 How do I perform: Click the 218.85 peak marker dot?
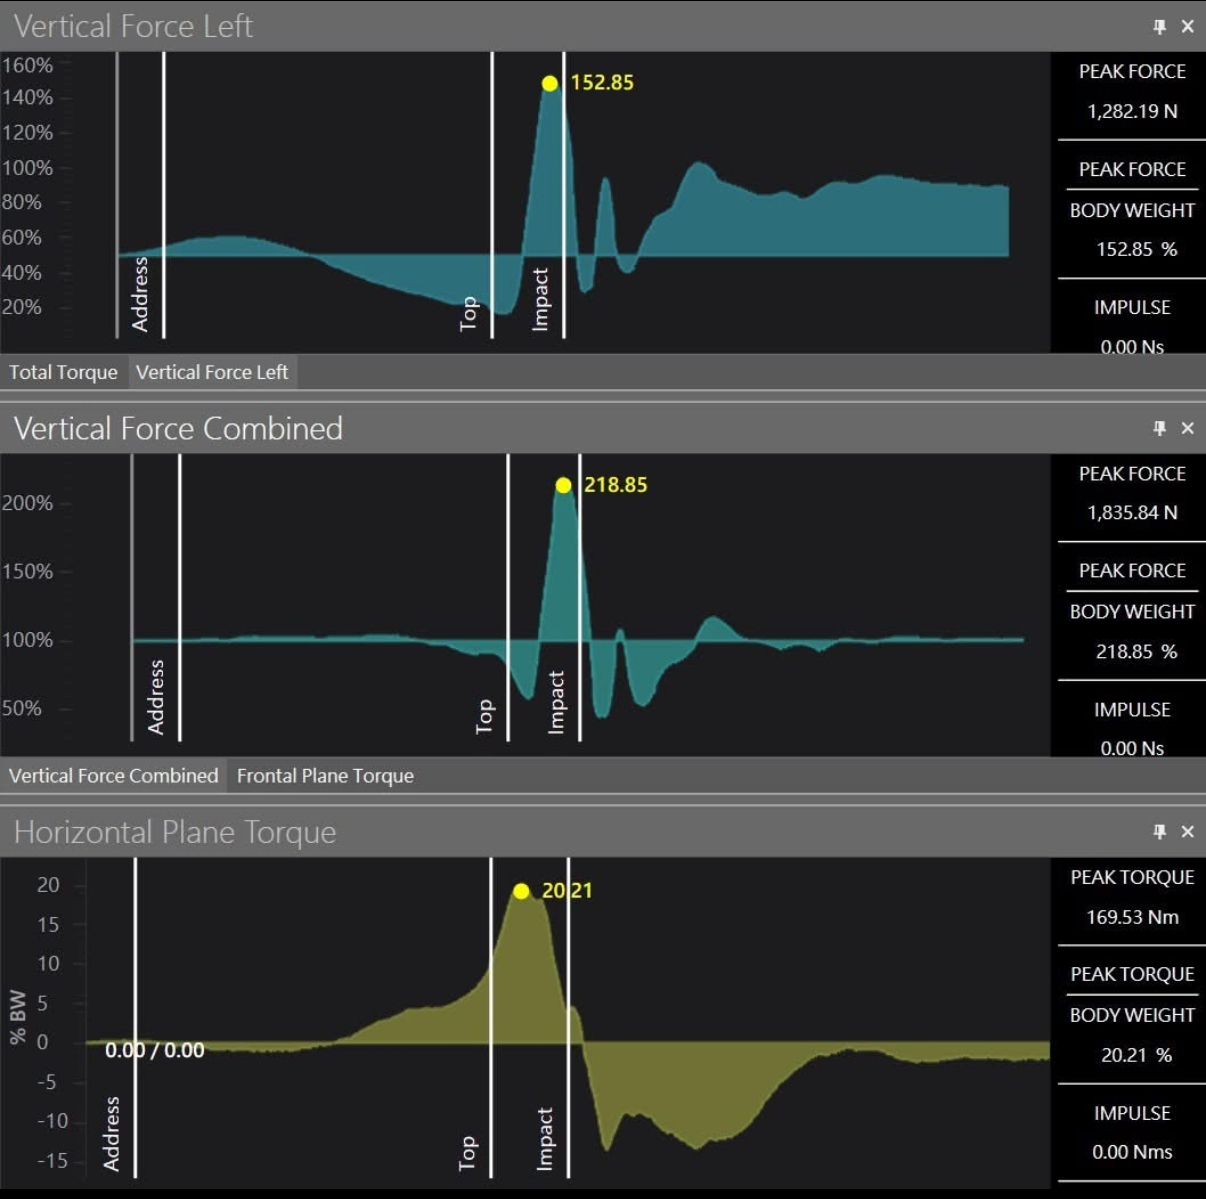tap(563, 486)
